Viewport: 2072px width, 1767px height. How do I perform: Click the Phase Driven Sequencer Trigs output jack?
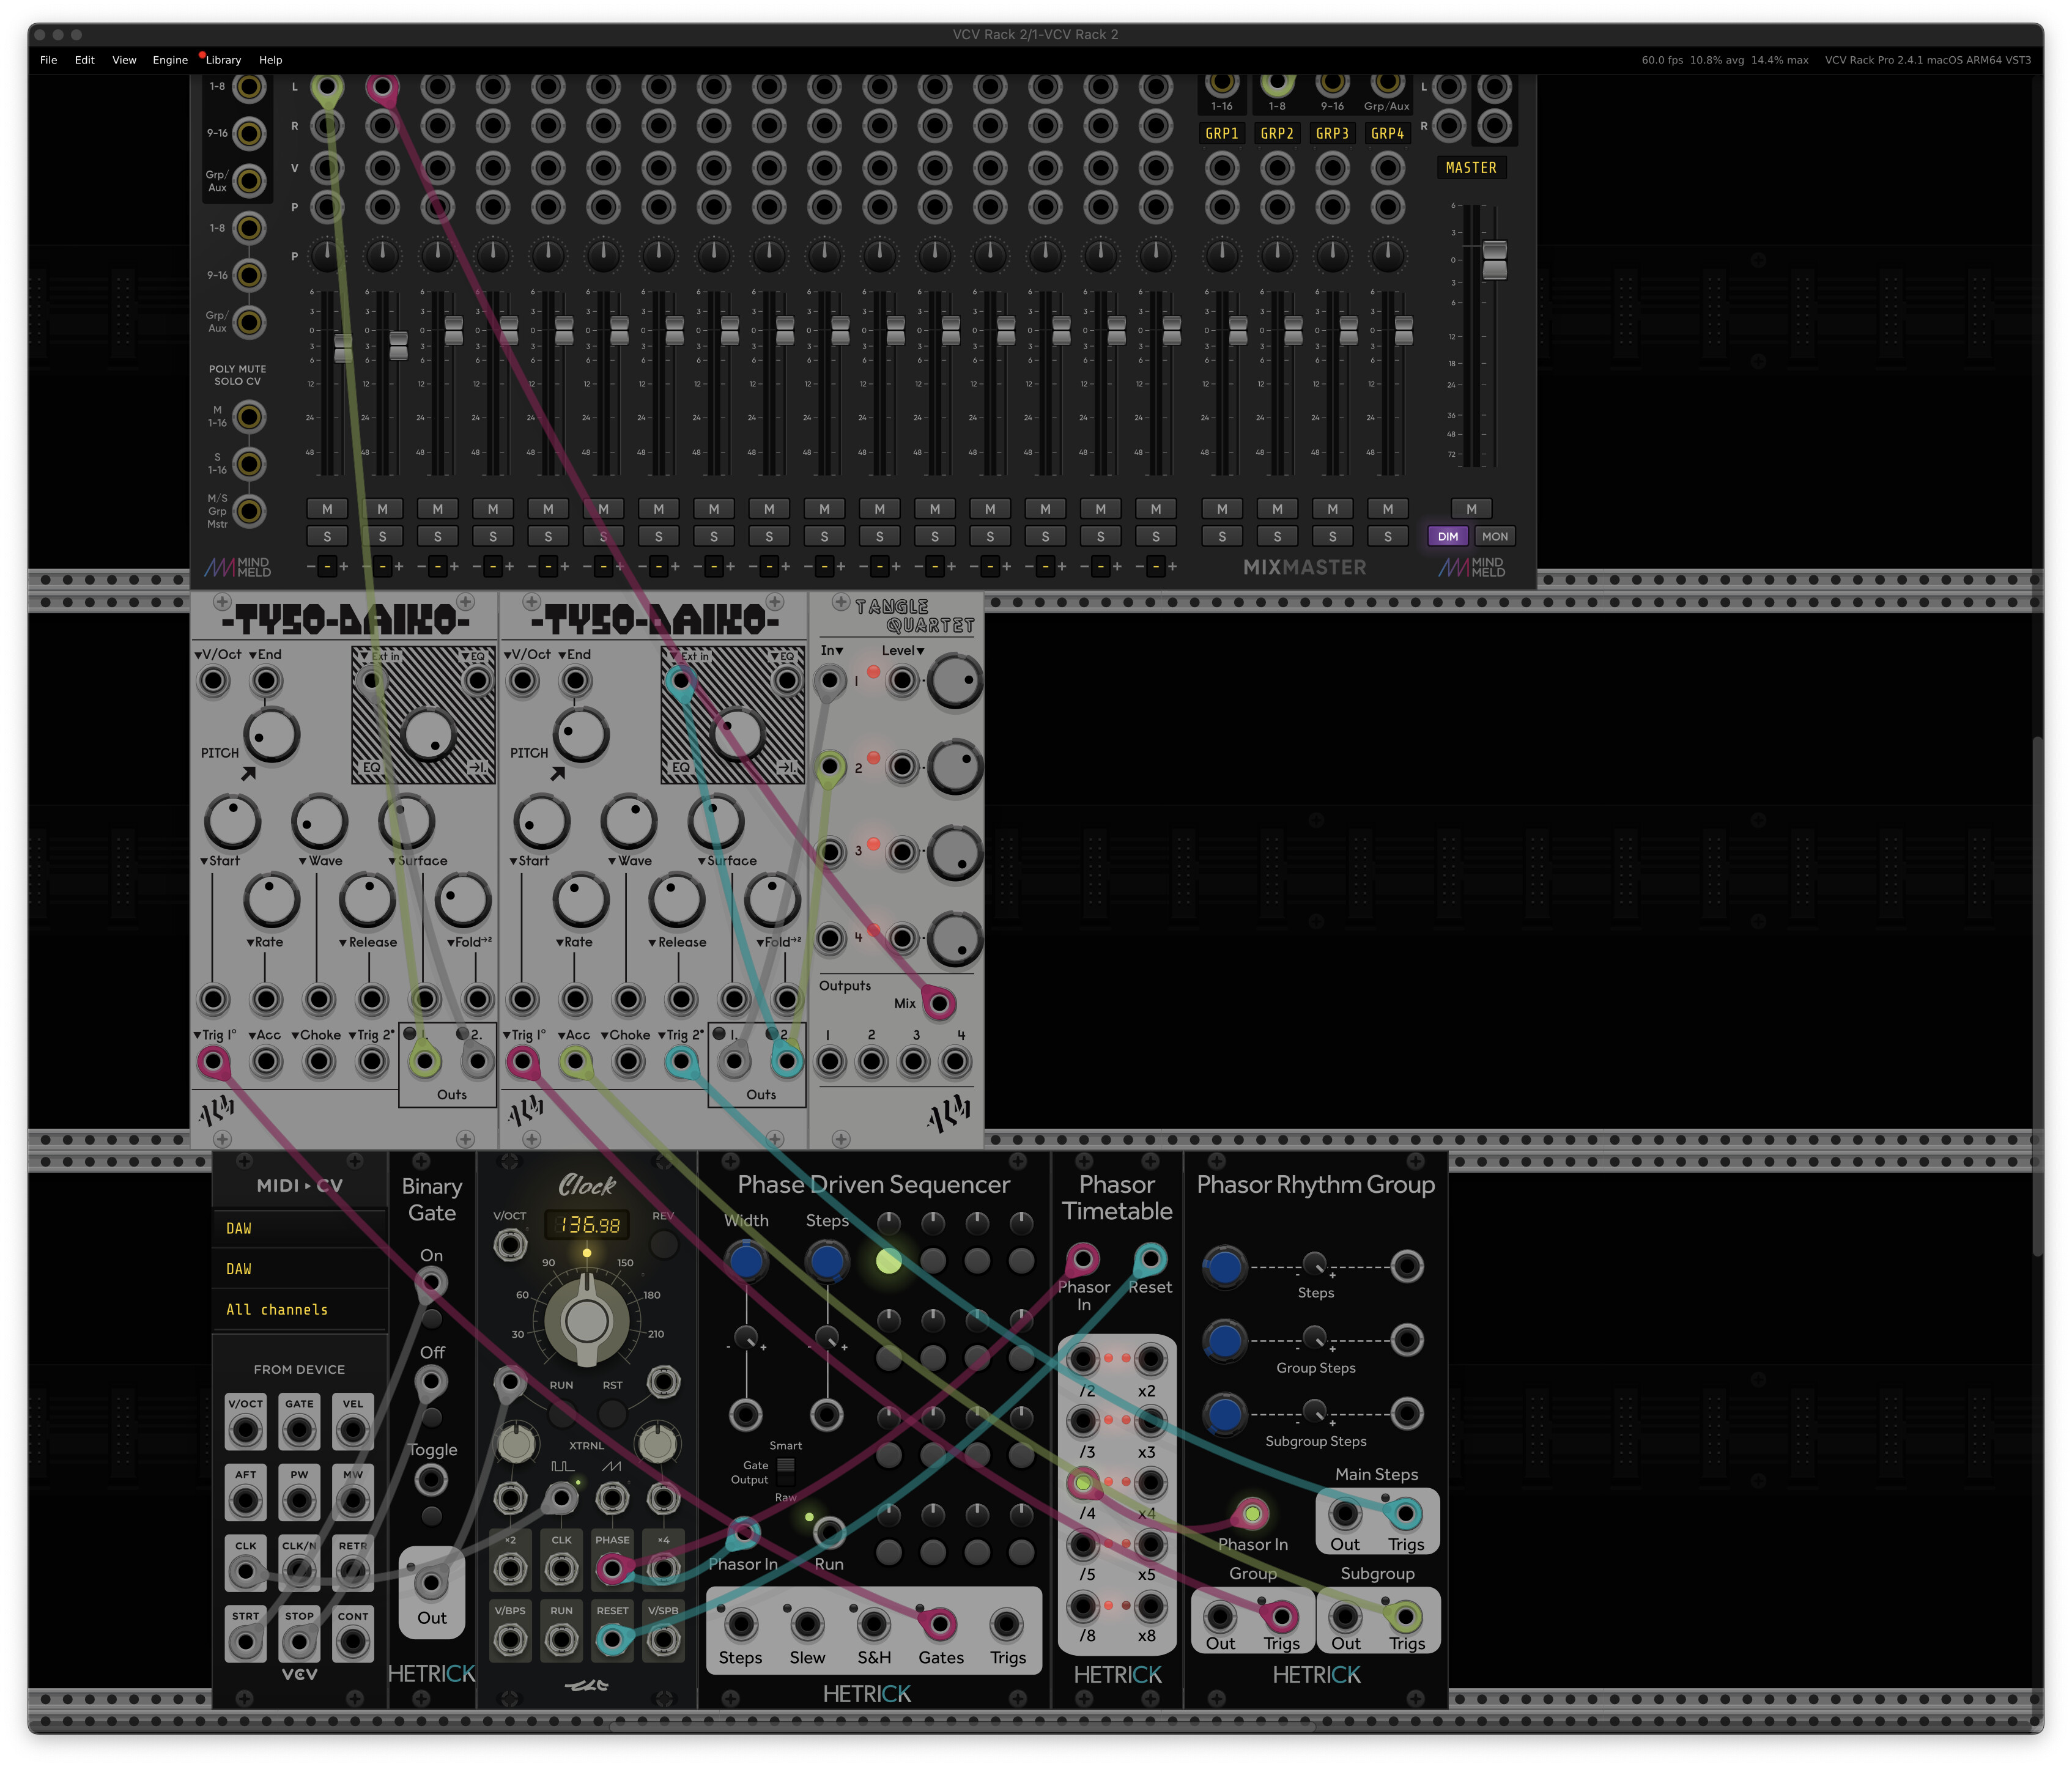pos(1007,1625)
